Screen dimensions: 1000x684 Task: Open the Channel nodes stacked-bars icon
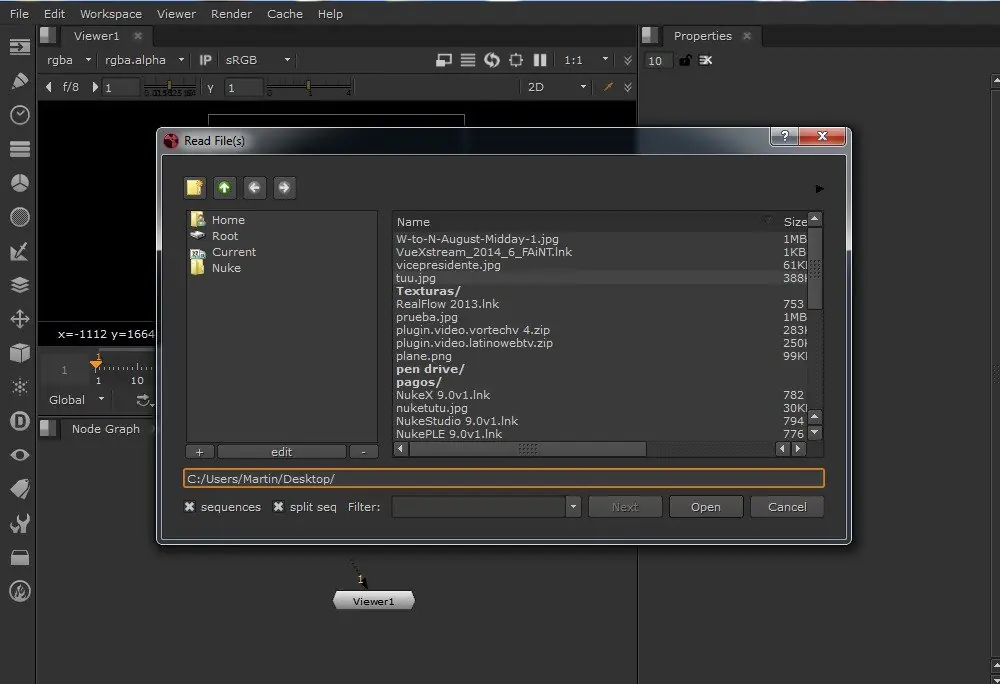pyautogui.click(x=20, y=149)
